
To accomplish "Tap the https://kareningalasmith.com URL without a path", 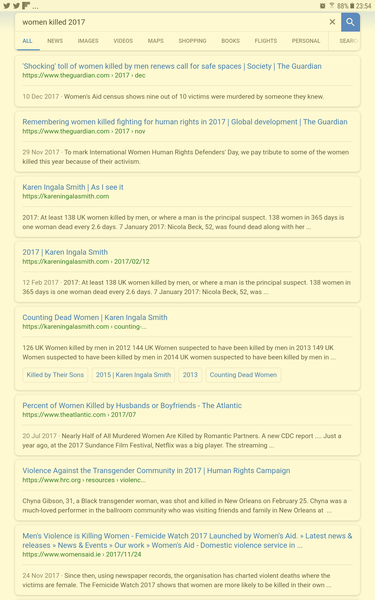I will [65, 196].
